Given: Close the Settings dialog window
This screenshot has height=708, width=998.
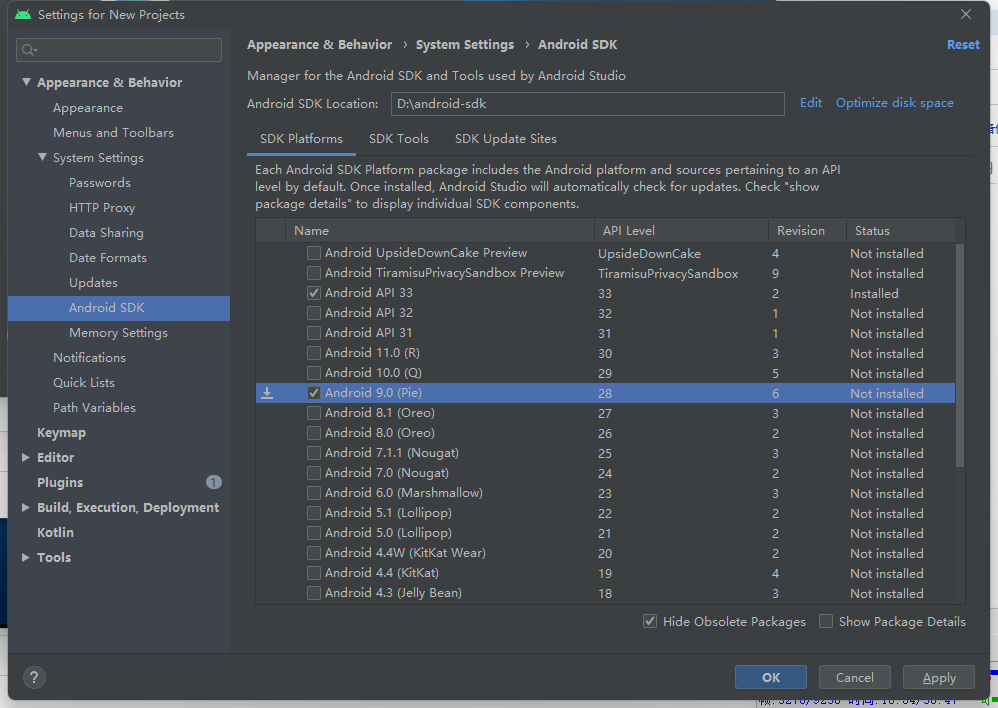Looking at the screenshot, I should [x=965, y=14].
